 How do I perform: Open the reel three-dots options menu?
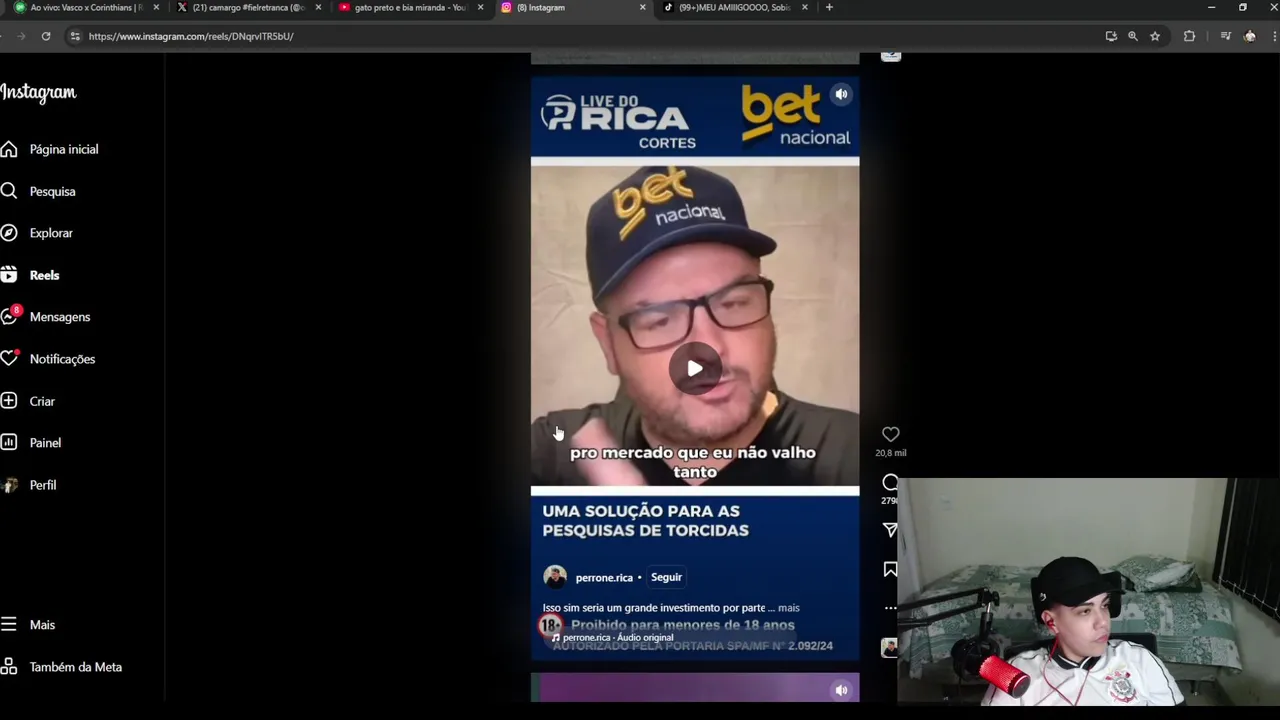point(890,608)
